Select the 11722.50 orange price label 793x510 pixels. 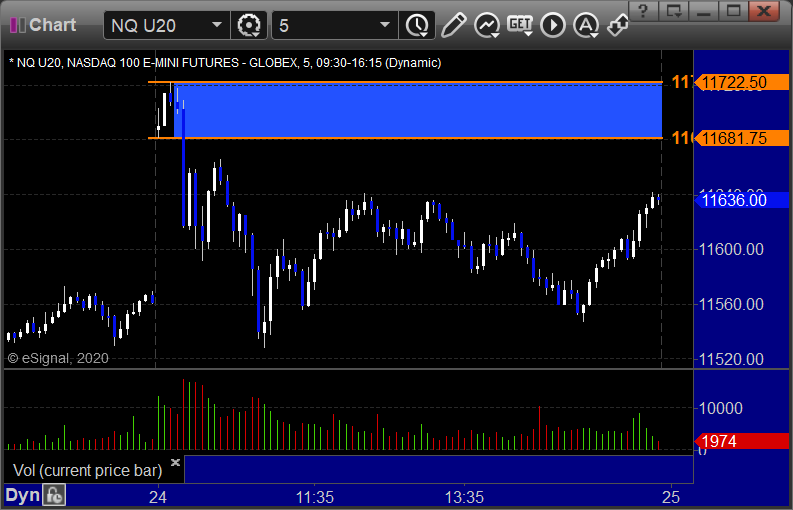click(x=741, y=82)
